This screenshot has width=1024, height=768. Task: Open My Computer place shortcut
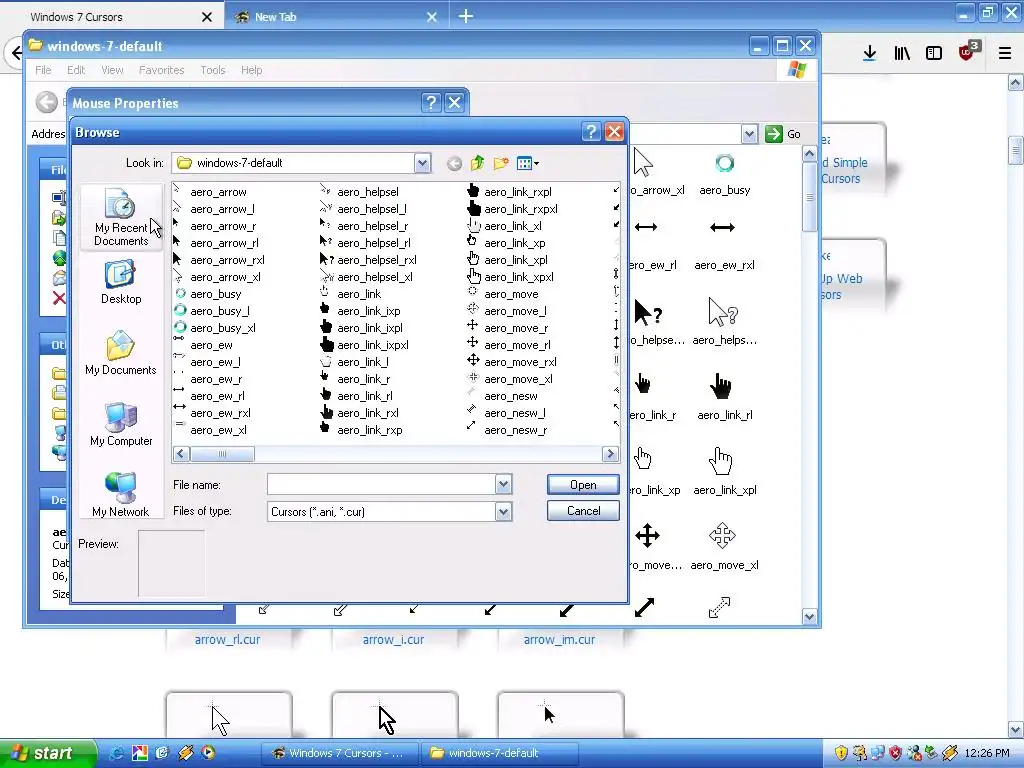121,424
